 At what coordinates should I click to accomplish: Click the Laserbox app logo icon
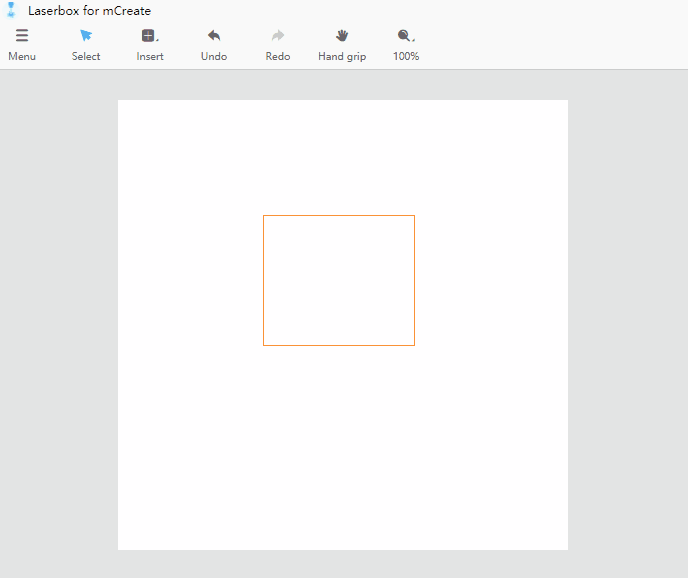click(x=11, y=10)
